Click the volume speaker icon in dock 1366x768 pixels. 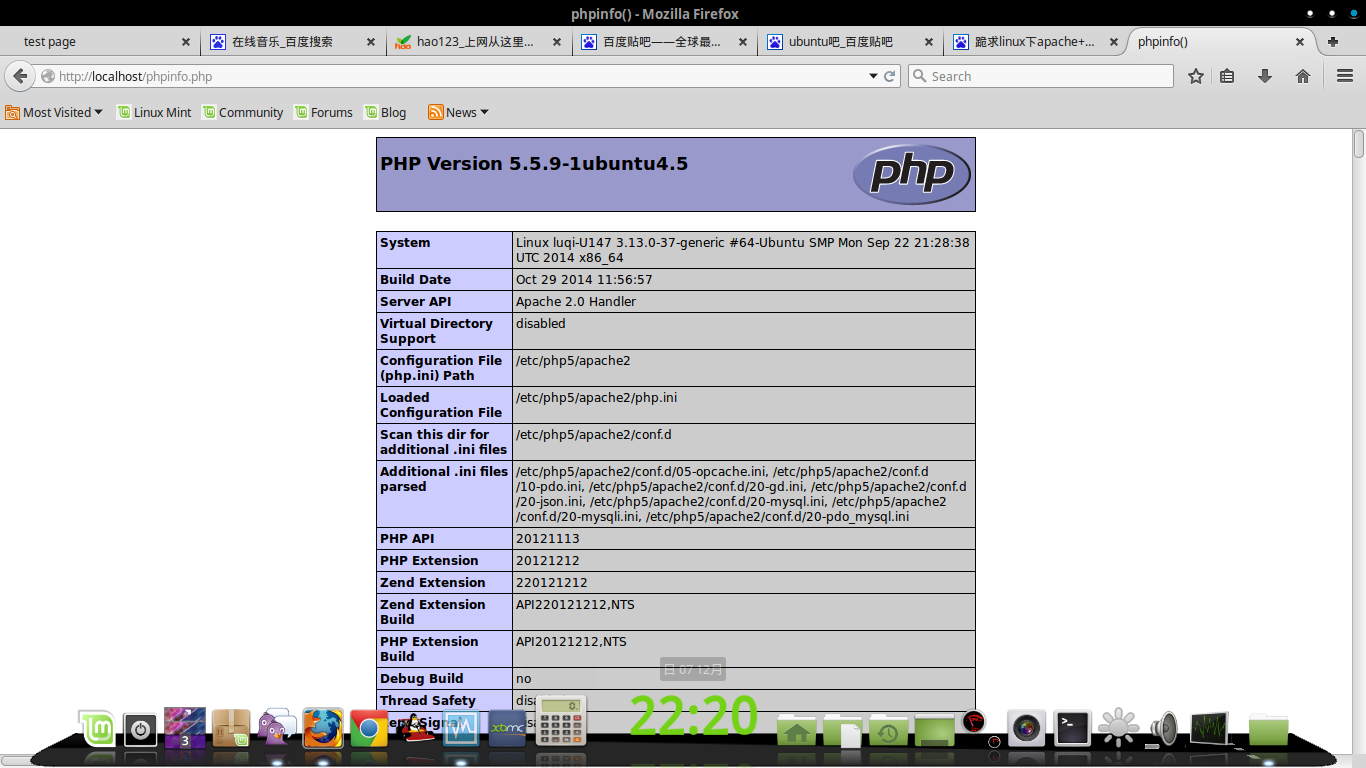click(x=1164, y=728)
